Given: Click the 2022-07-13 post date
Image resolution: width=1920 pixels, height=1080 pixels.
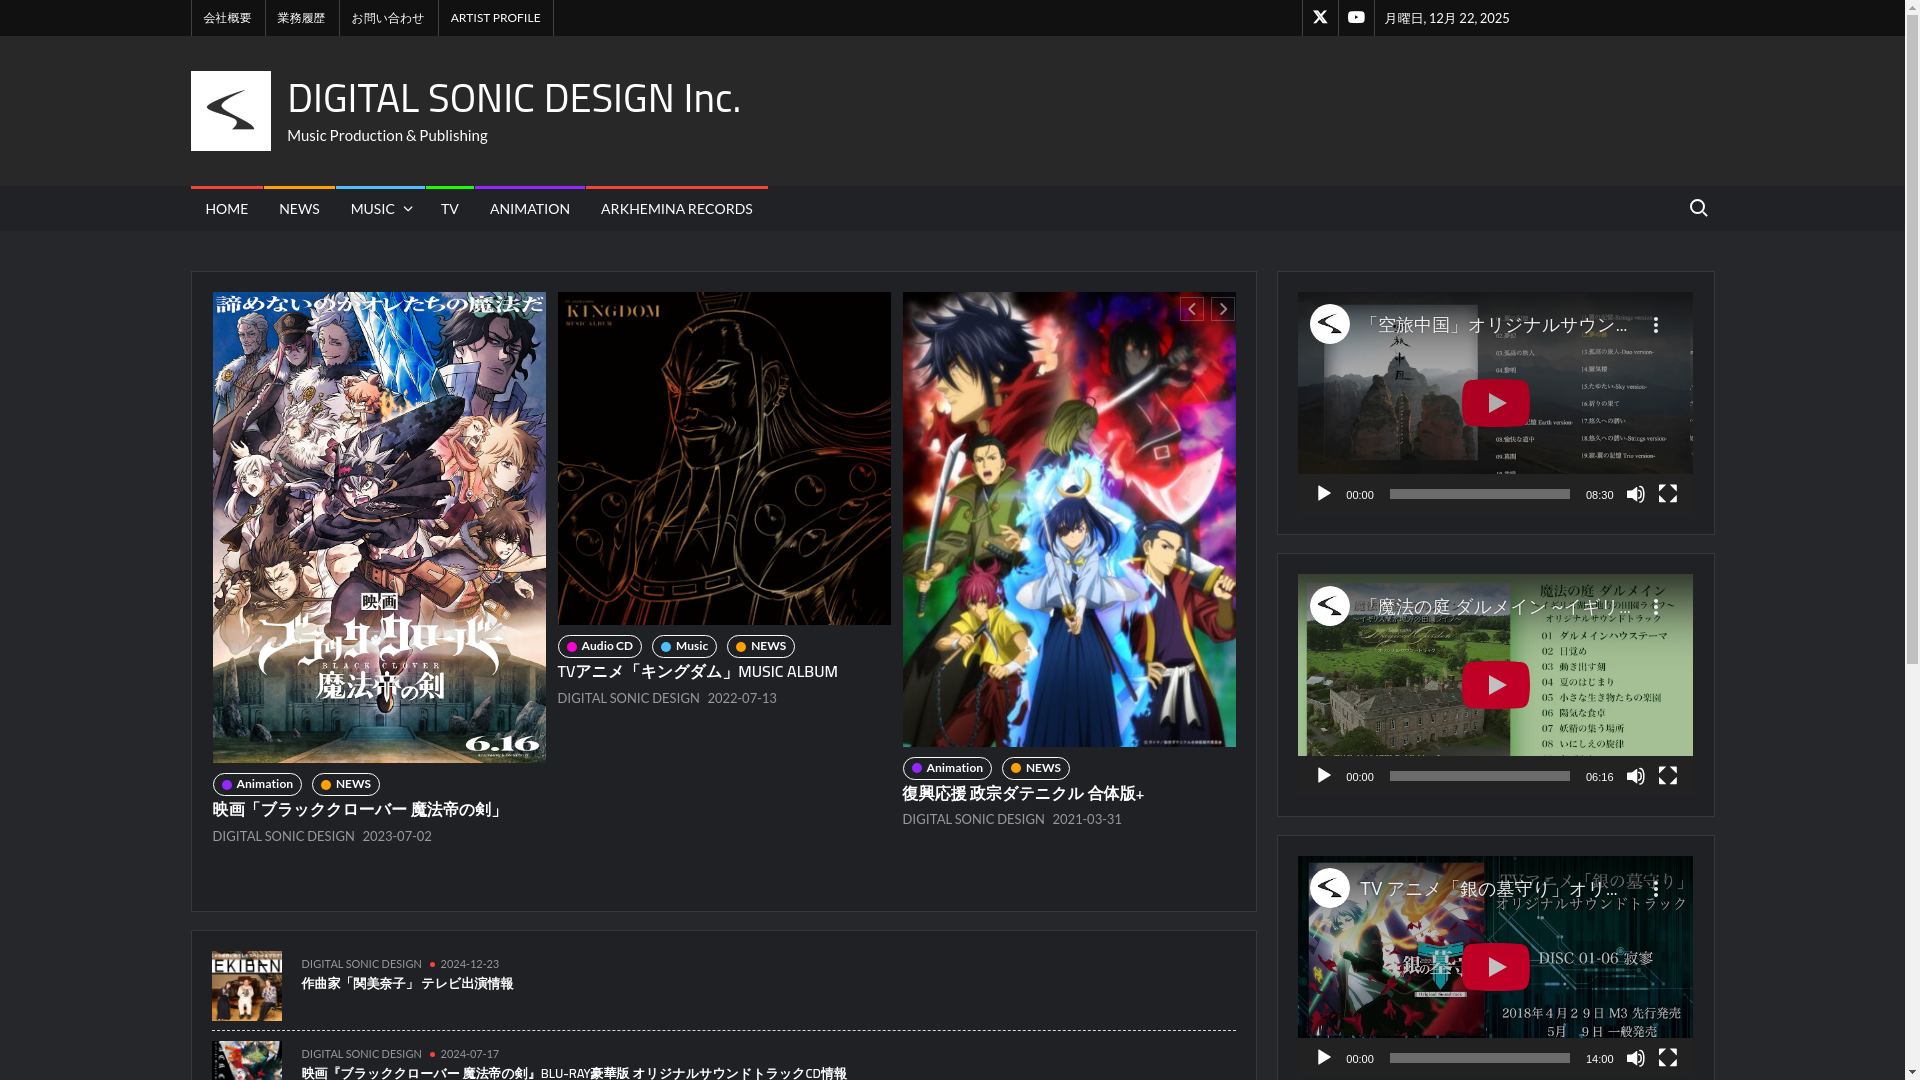Looking at the screenshot, I should click(x=742, y=698).
